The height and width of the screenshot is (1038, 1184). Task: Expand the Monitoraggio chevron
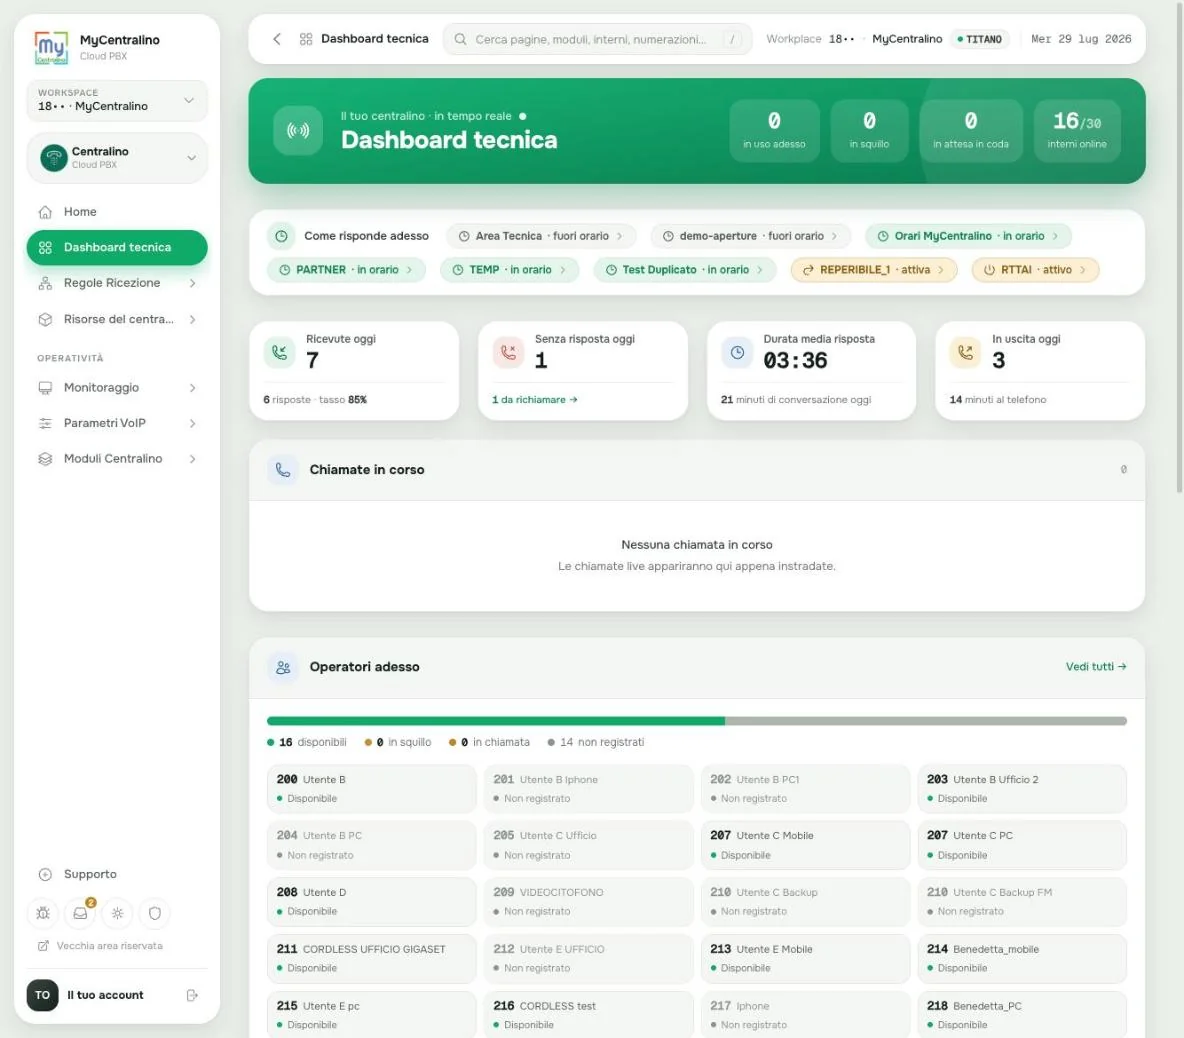click(193, 388)
